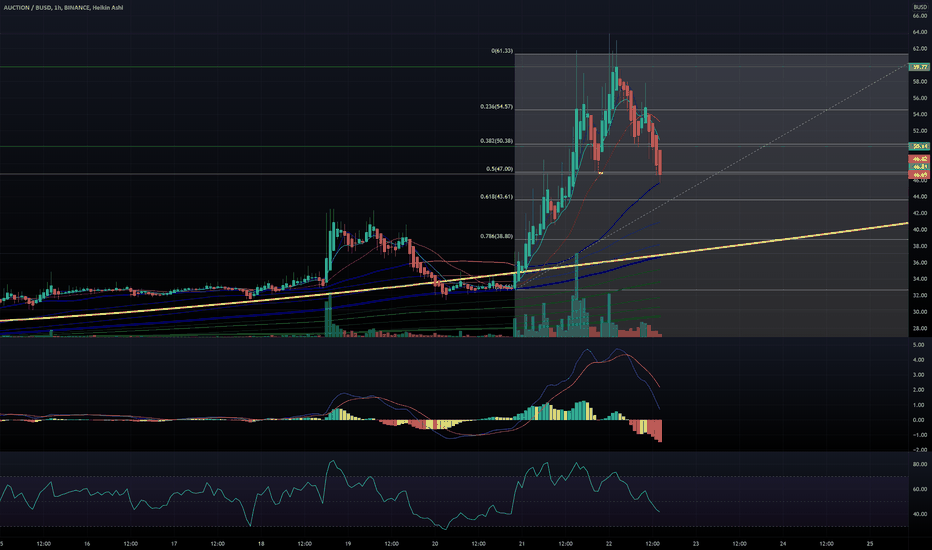Image resolution: width=932 pixels, height=550 pixels.
Task: Click the RSI line peak on date 19
Action: [332, 461]
